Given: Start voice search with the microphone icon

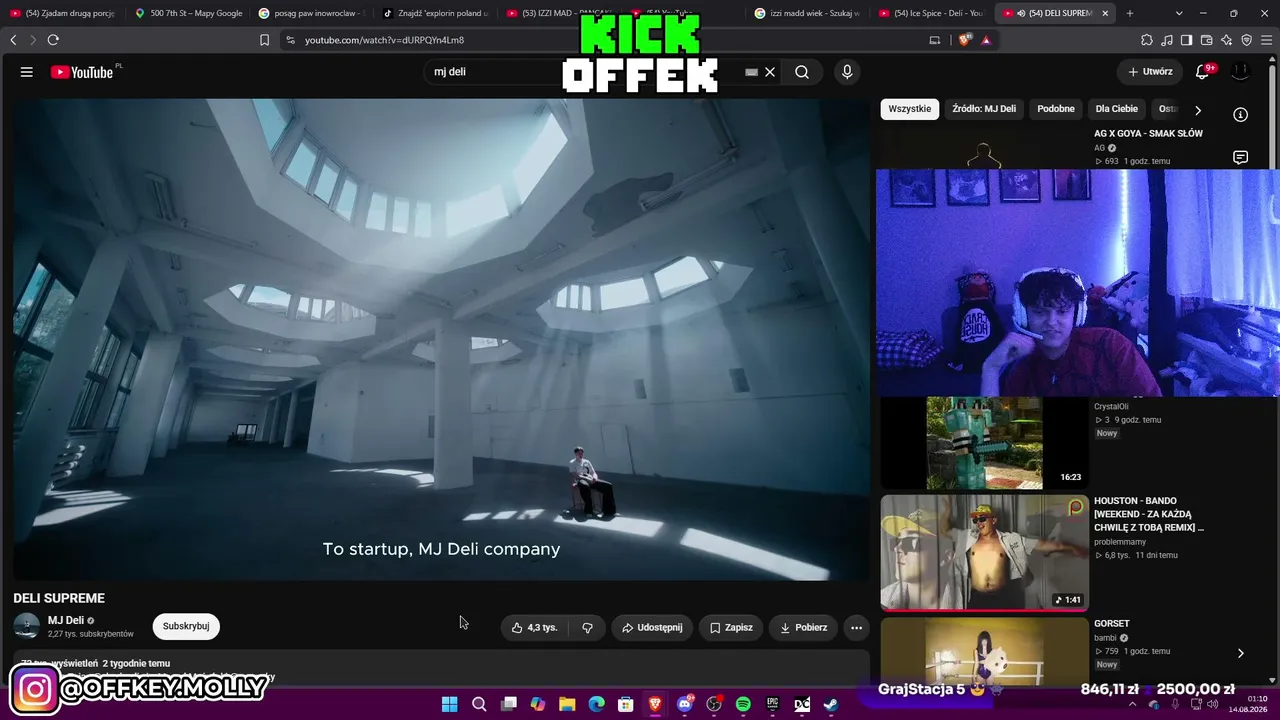Looking at the screenshot, I should click(x=847, y=72).
